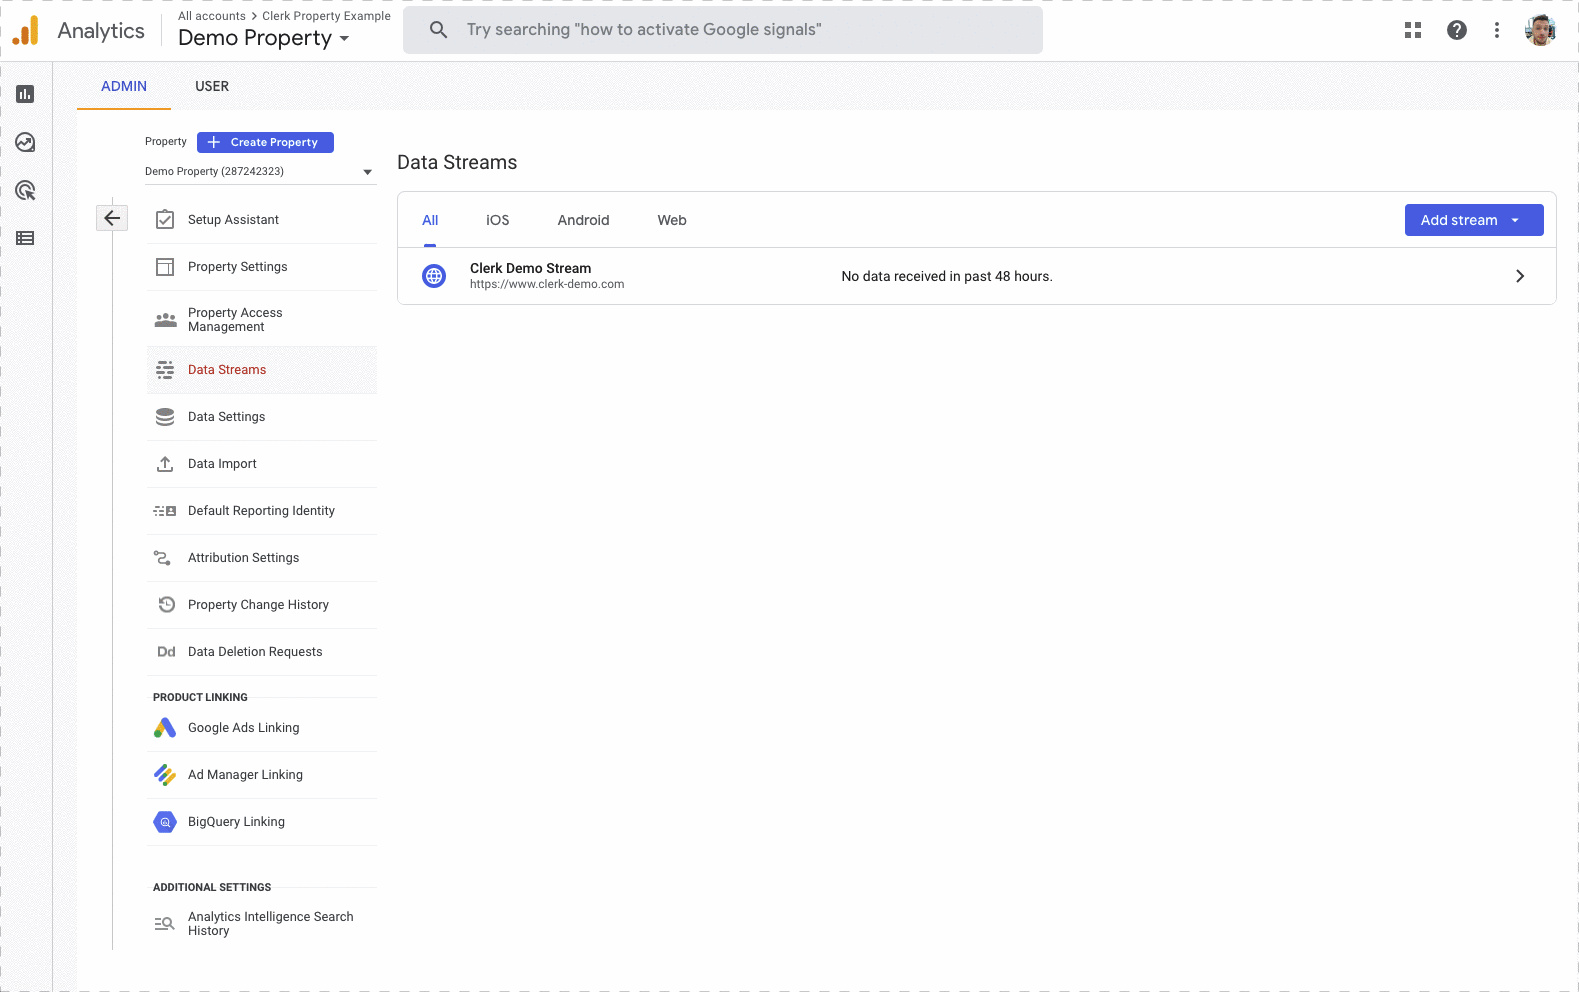Go to Property Change History
The width and height of the screenshot is (1579, 992).
[258, 605]
